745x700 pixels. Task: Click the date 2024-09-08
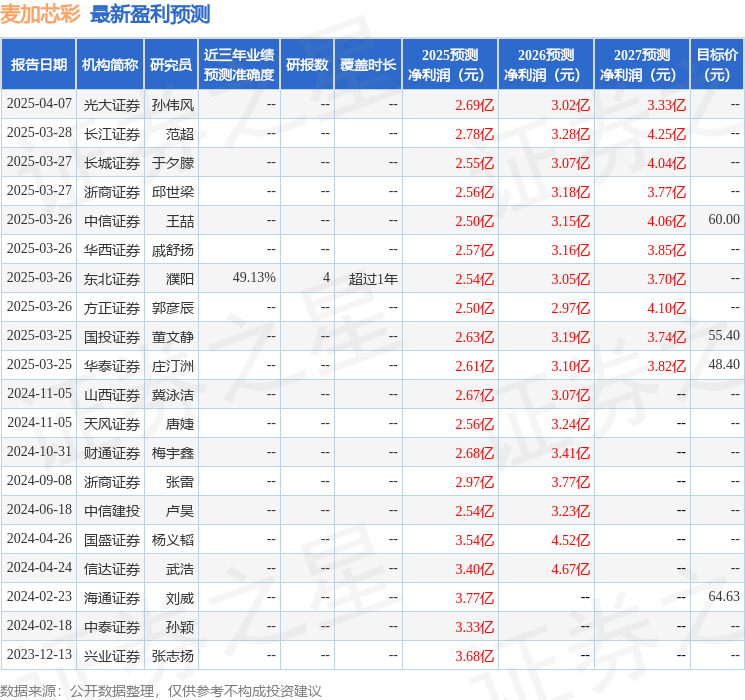(x=39, y=480)
